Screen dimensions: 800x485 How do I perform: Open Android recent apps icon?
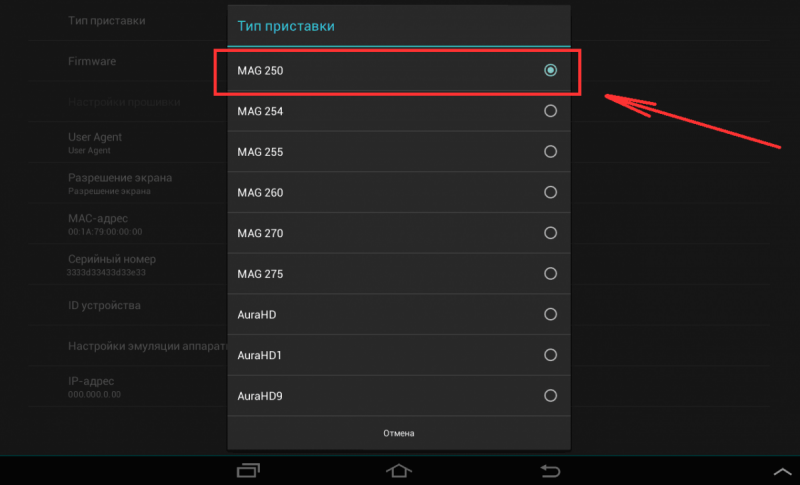248,470
